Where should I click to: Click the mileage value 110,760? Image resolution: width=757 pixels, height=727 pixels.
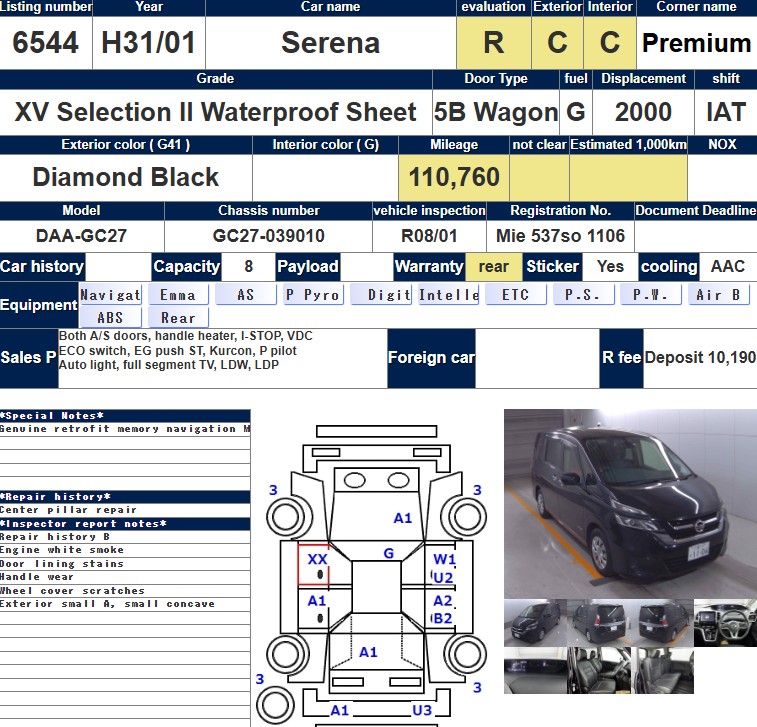point(454,177)
